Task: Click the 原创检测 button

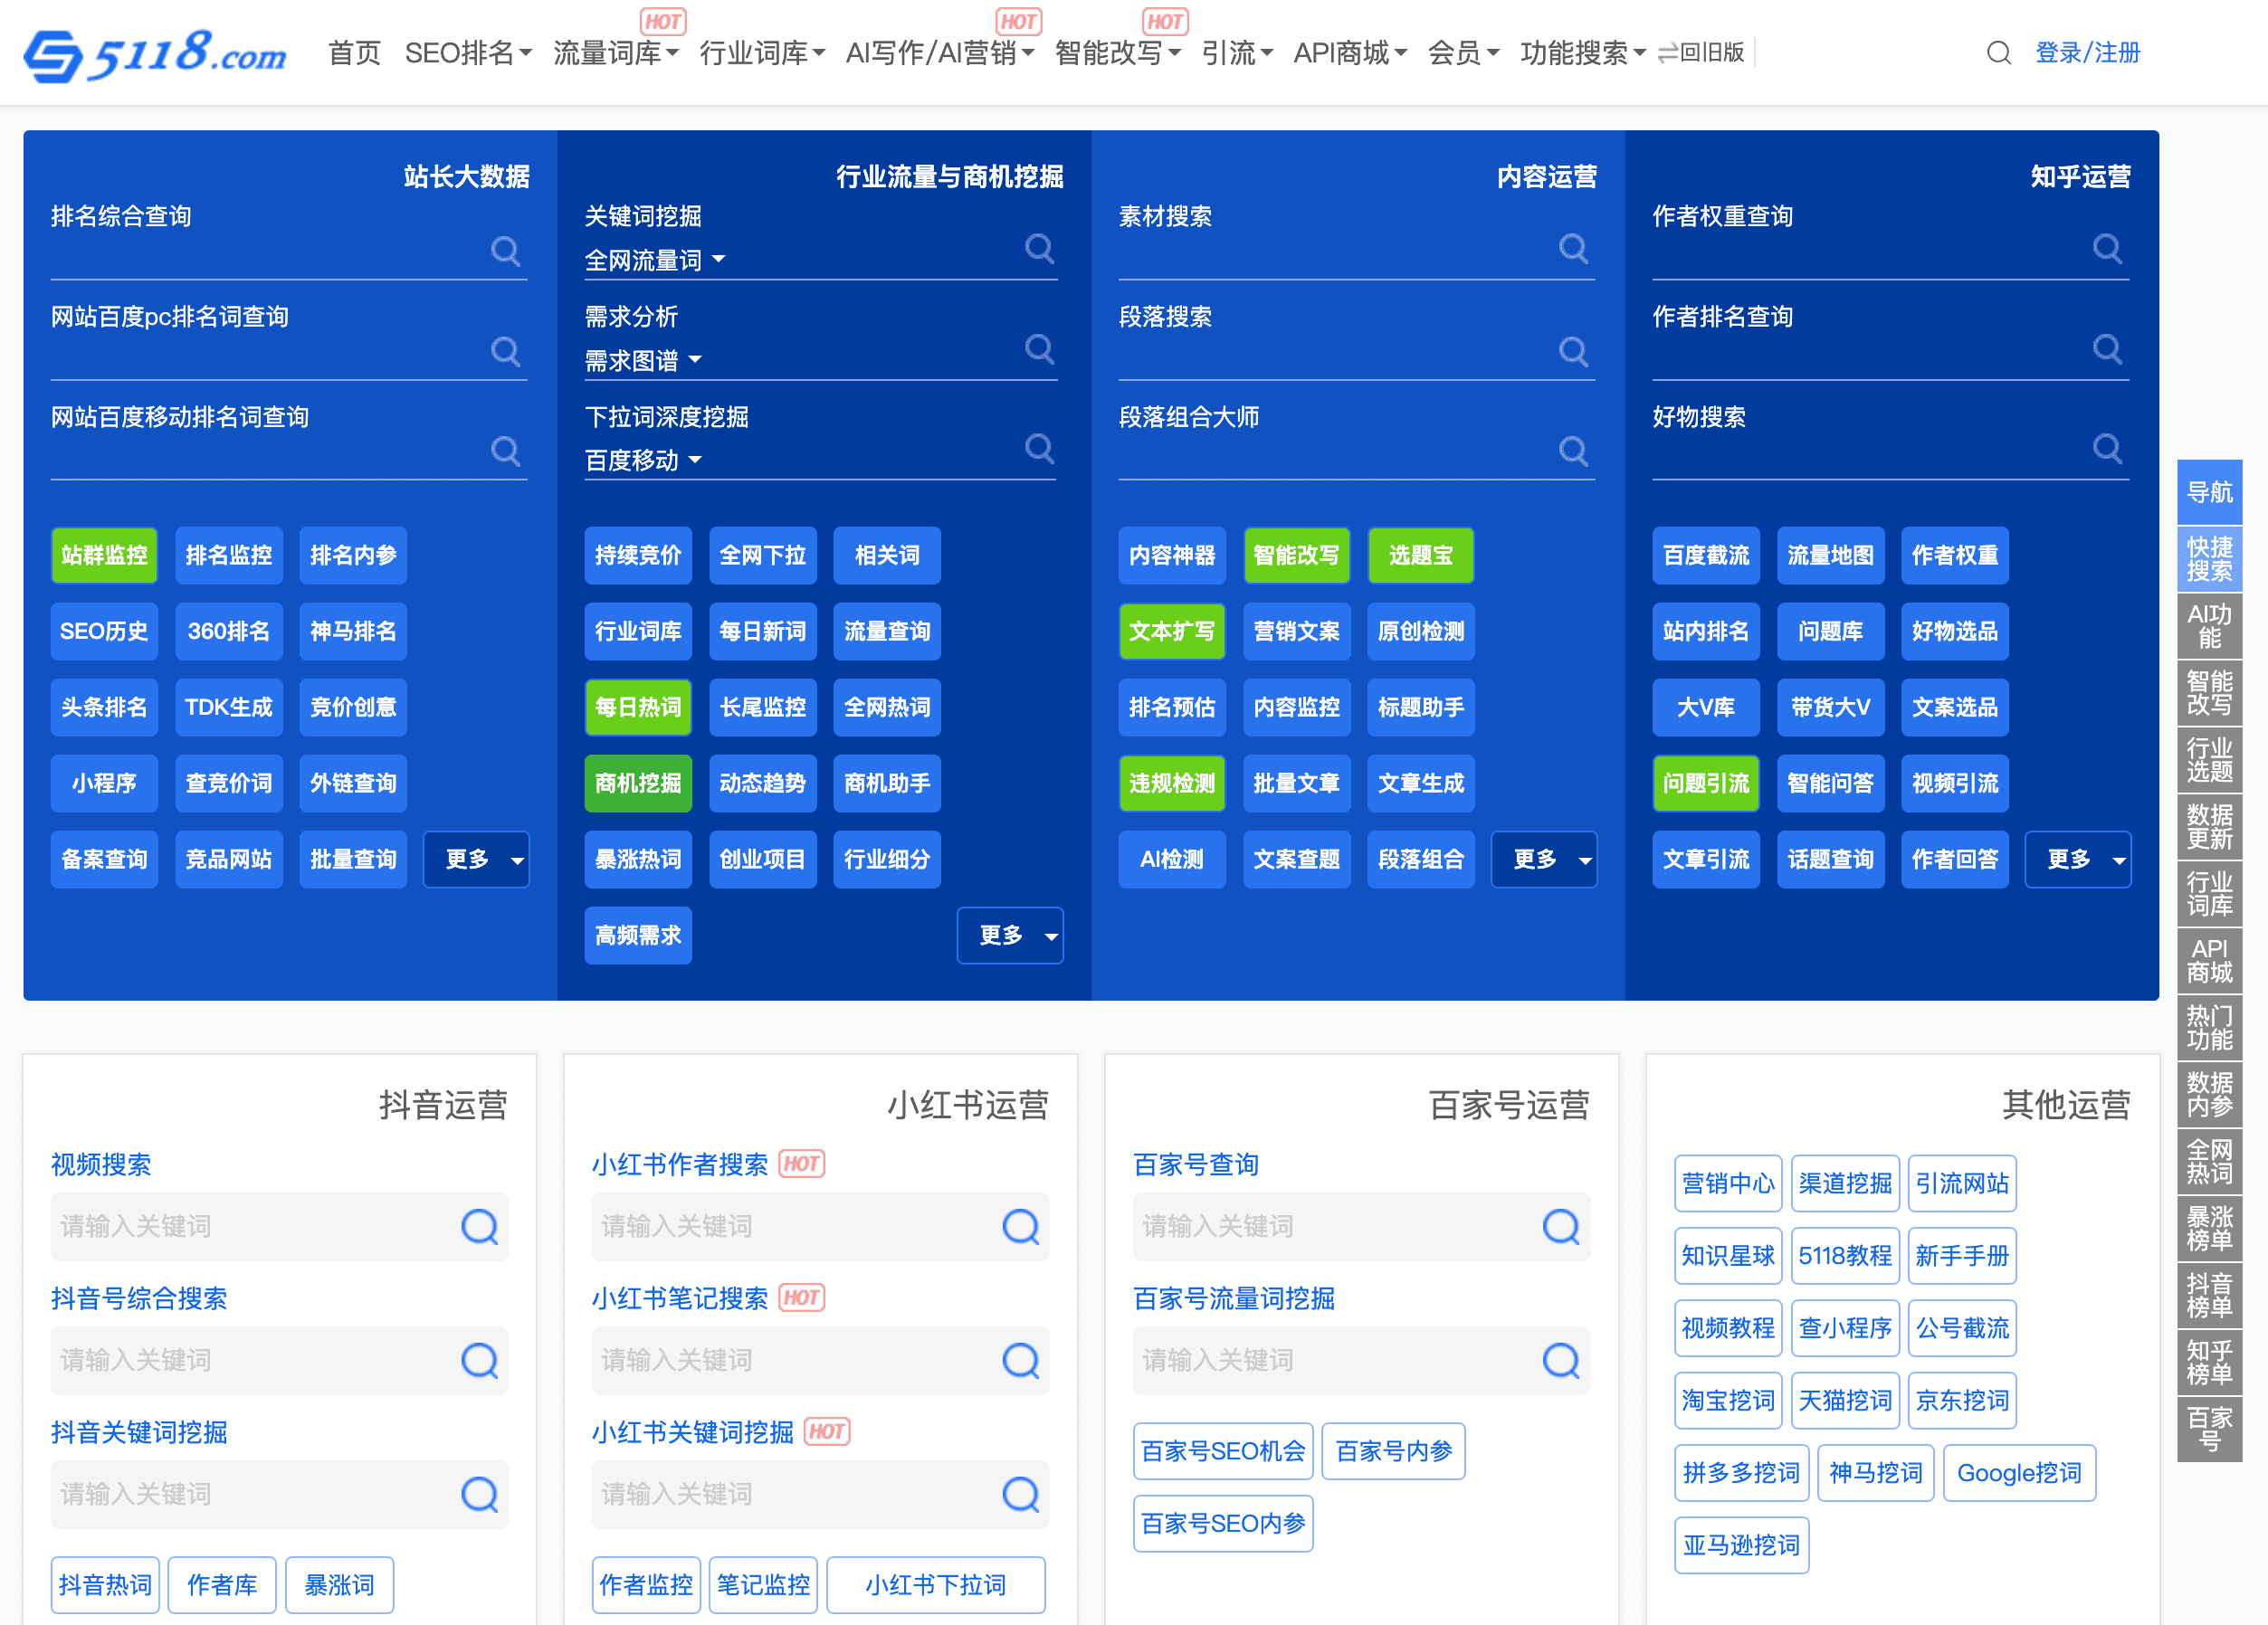Action: tap(1421, 631)
